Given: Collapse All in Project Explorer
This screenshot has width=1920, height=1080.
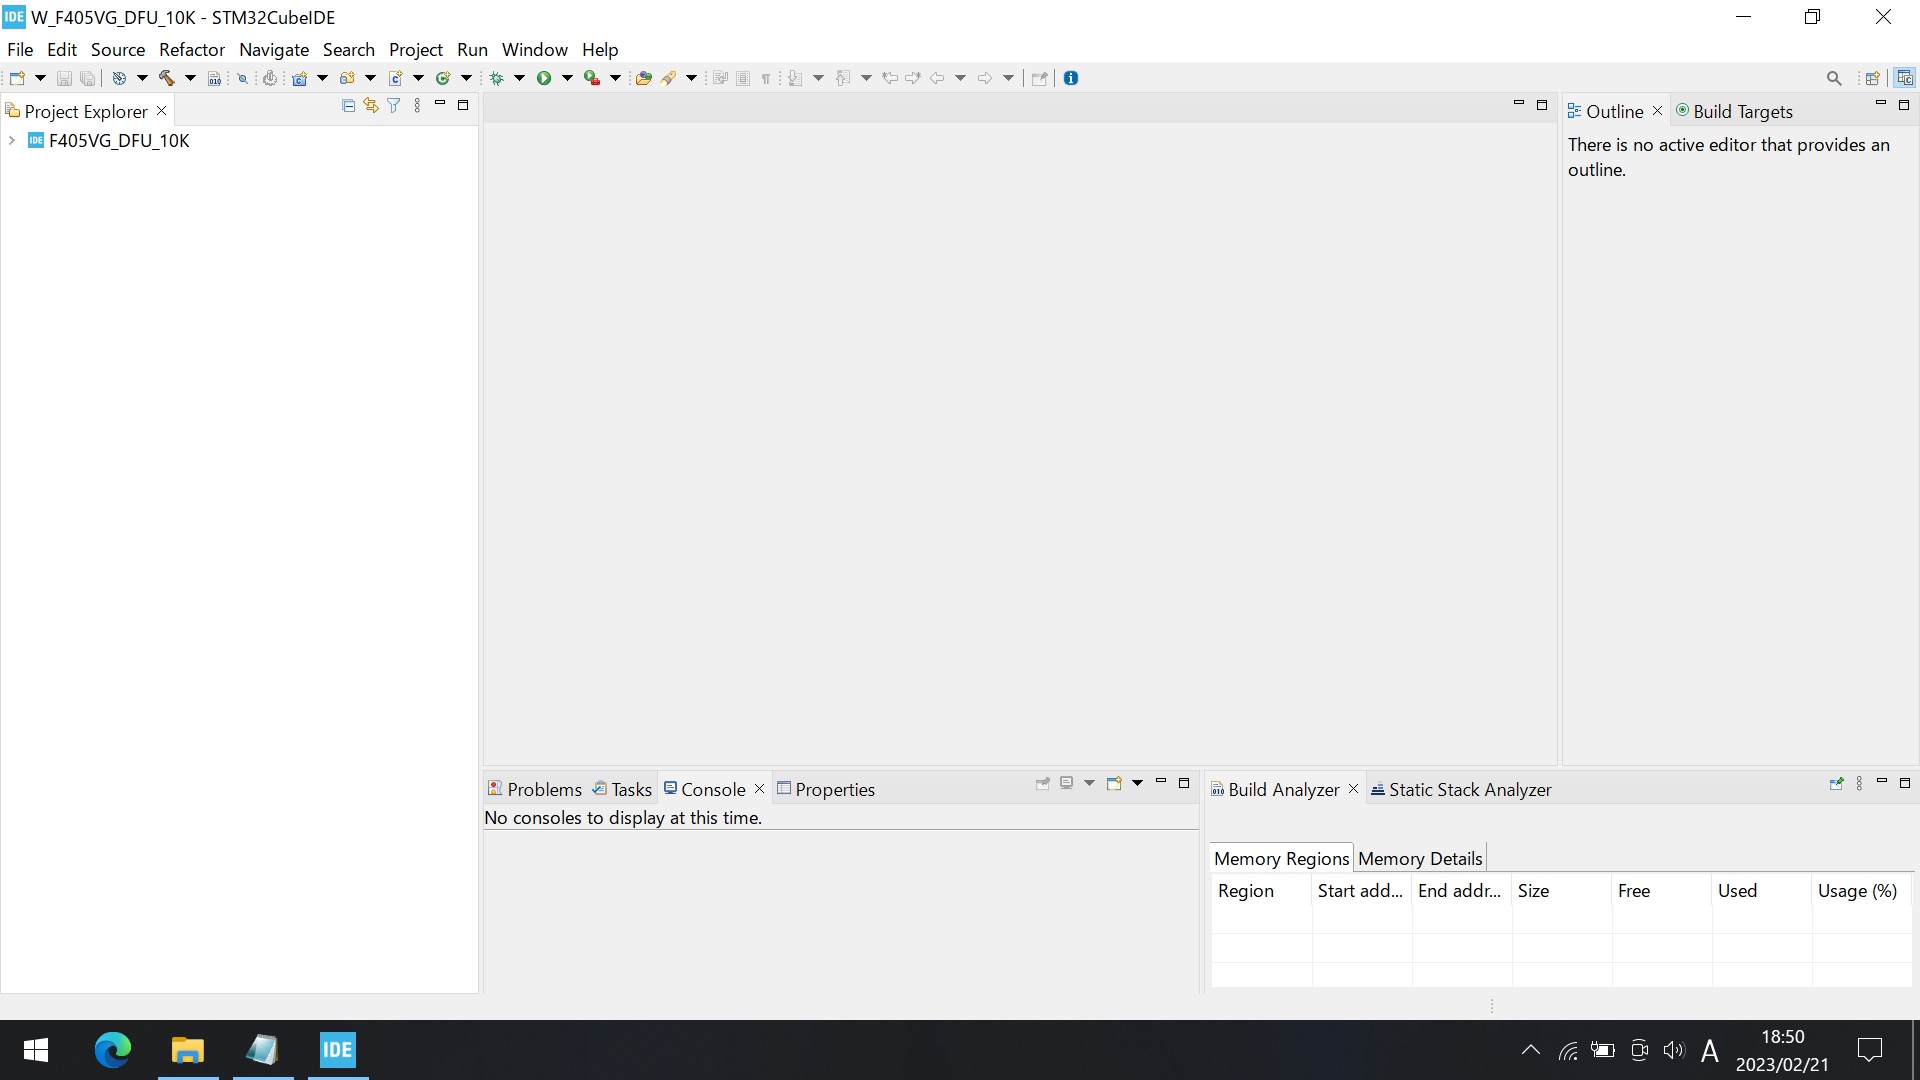Looking at the screenshot, I should [348, 105].
